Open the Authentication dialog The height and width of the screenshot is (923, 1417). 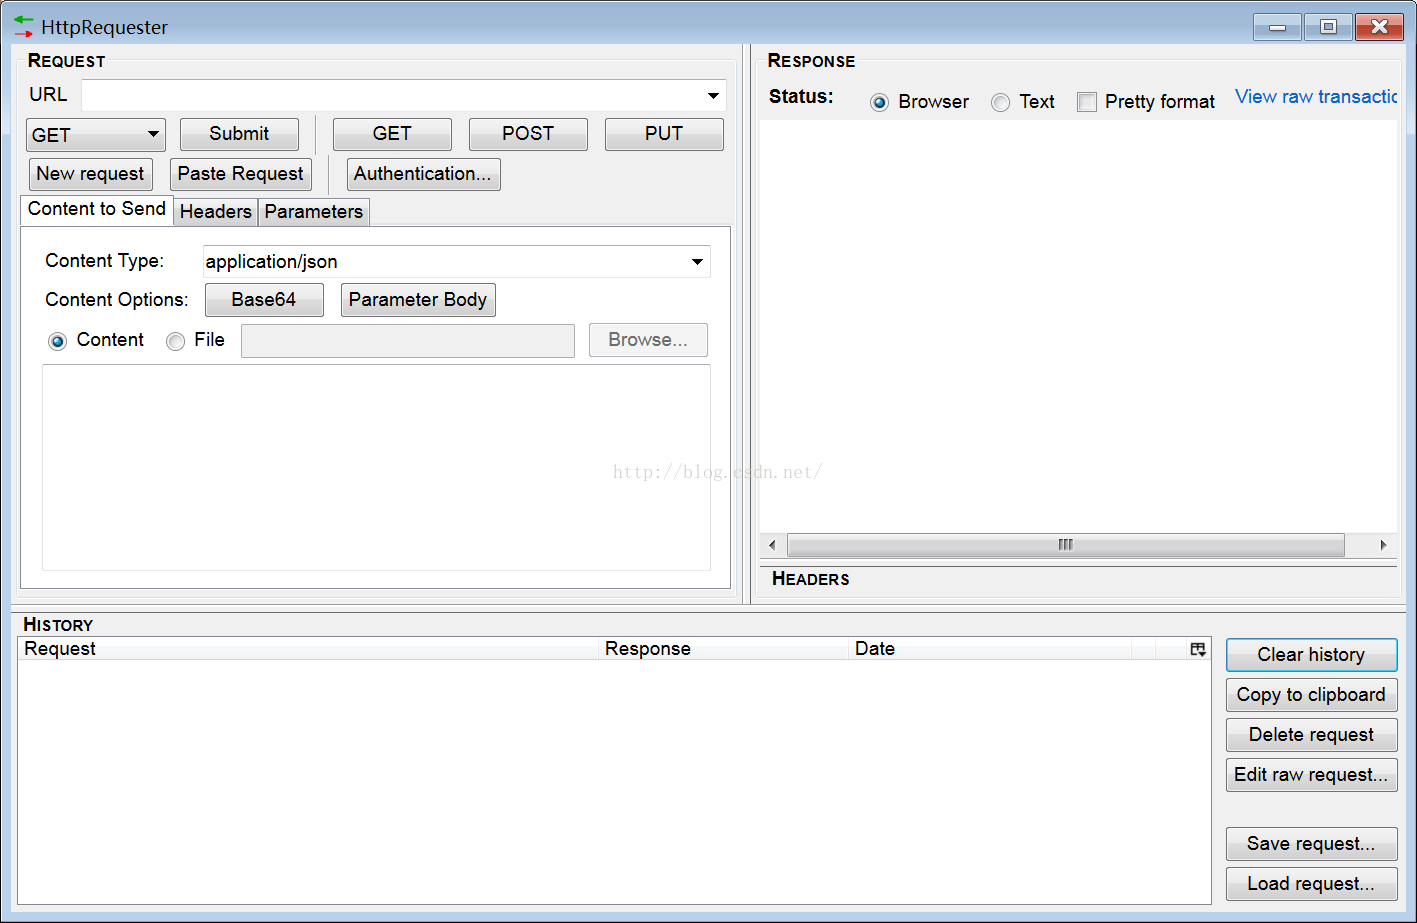[423, 174]
